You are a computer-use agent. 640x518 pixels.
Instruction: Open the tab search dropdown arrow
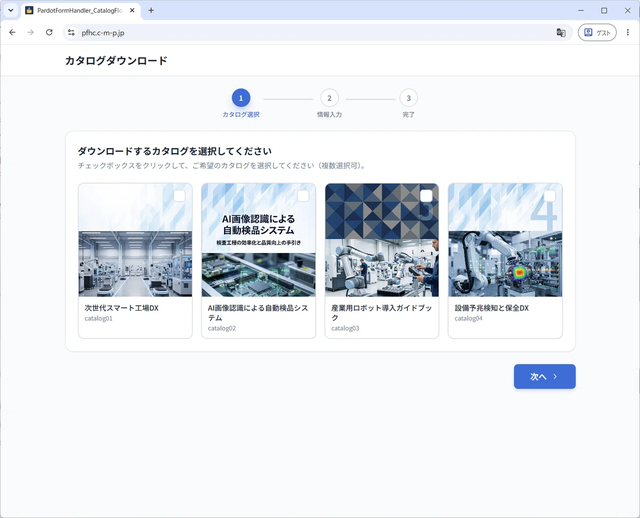click(x=11, y=11)
